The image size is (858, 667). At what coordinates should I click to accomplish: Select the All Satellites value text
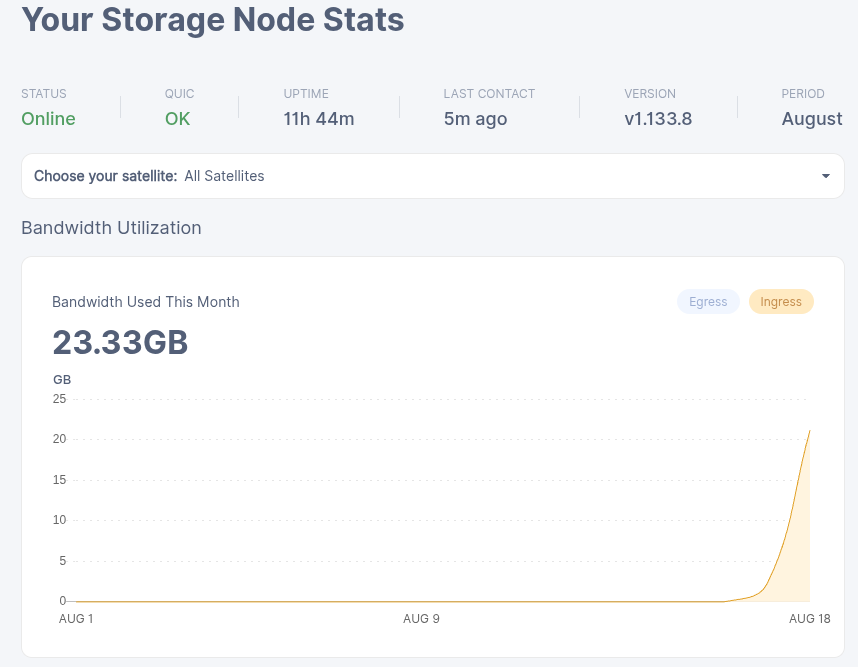coord(224,176)
